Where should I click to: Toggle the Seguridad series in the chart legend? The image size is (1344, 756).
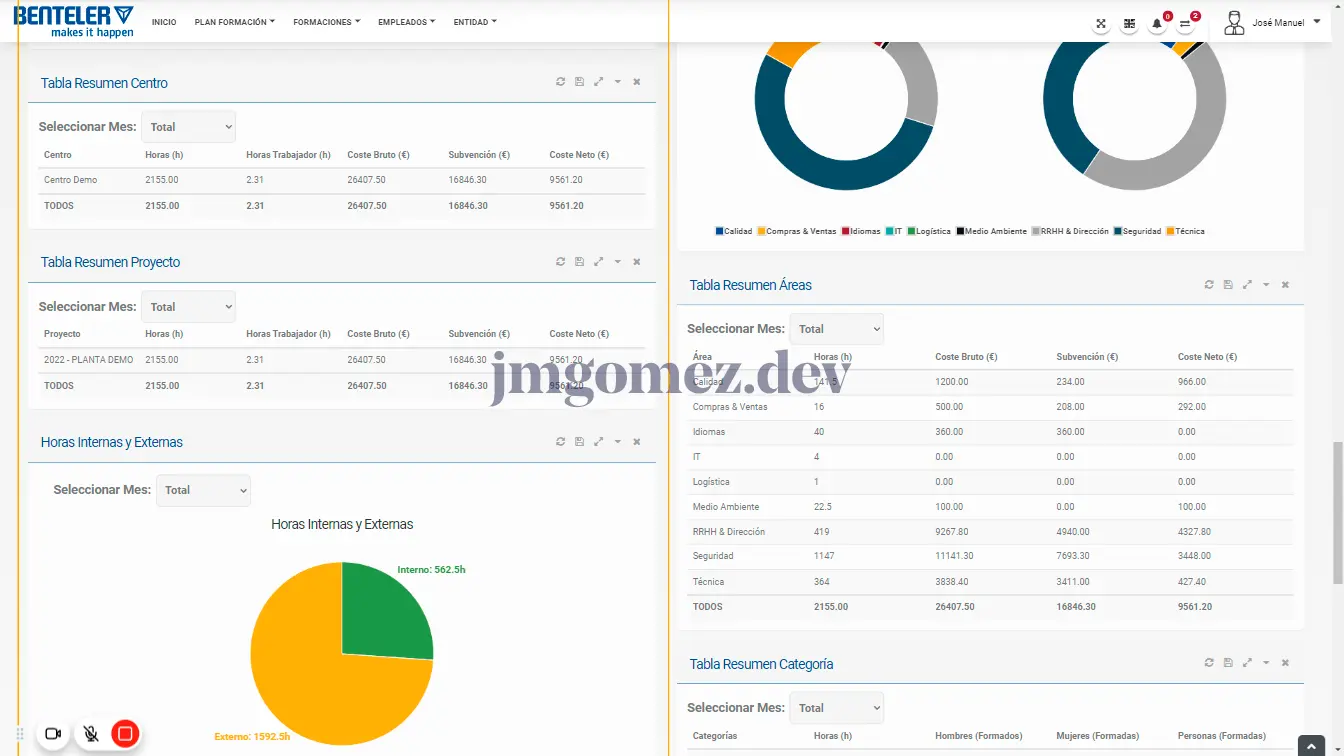(1137, 231)
